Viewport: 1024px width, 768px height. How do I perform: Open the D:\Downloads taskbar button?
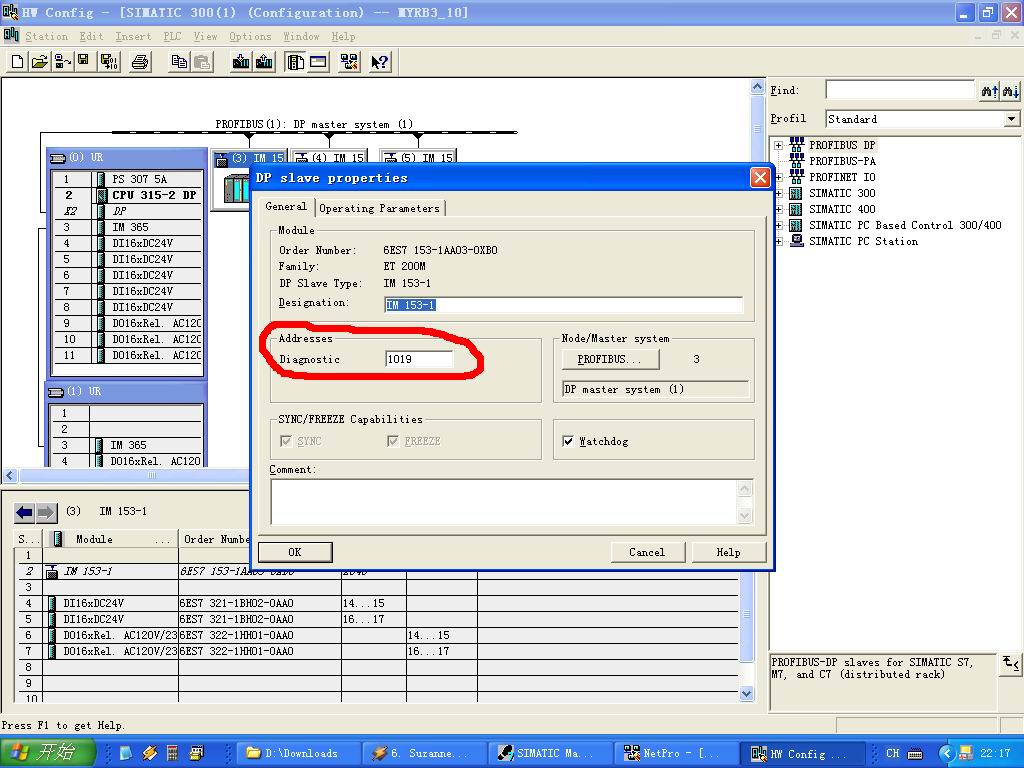click(296, 753)
